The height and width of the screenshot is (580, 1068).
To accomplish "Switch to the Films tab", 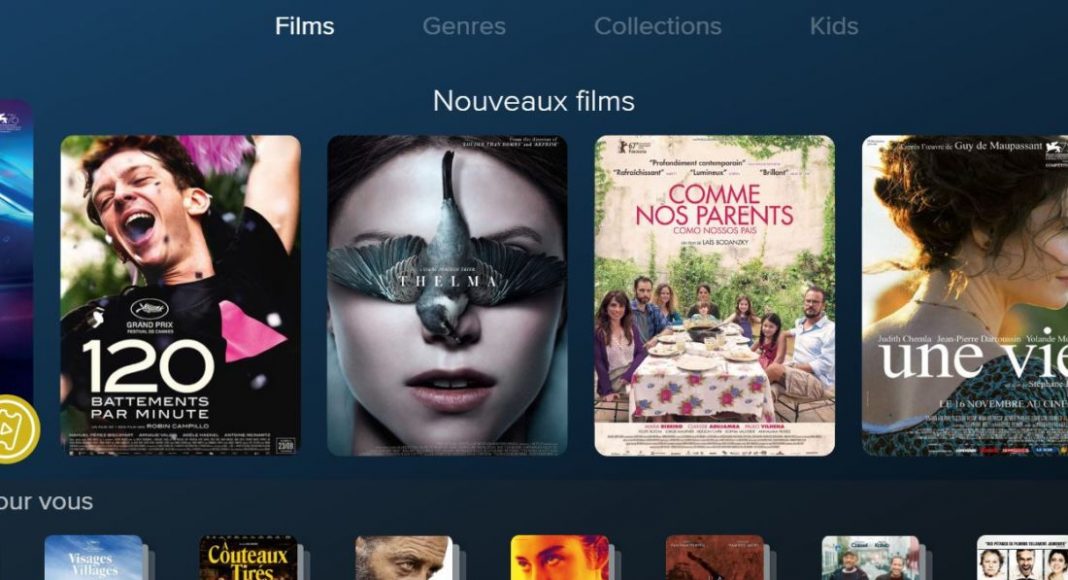I will (304, 26).
